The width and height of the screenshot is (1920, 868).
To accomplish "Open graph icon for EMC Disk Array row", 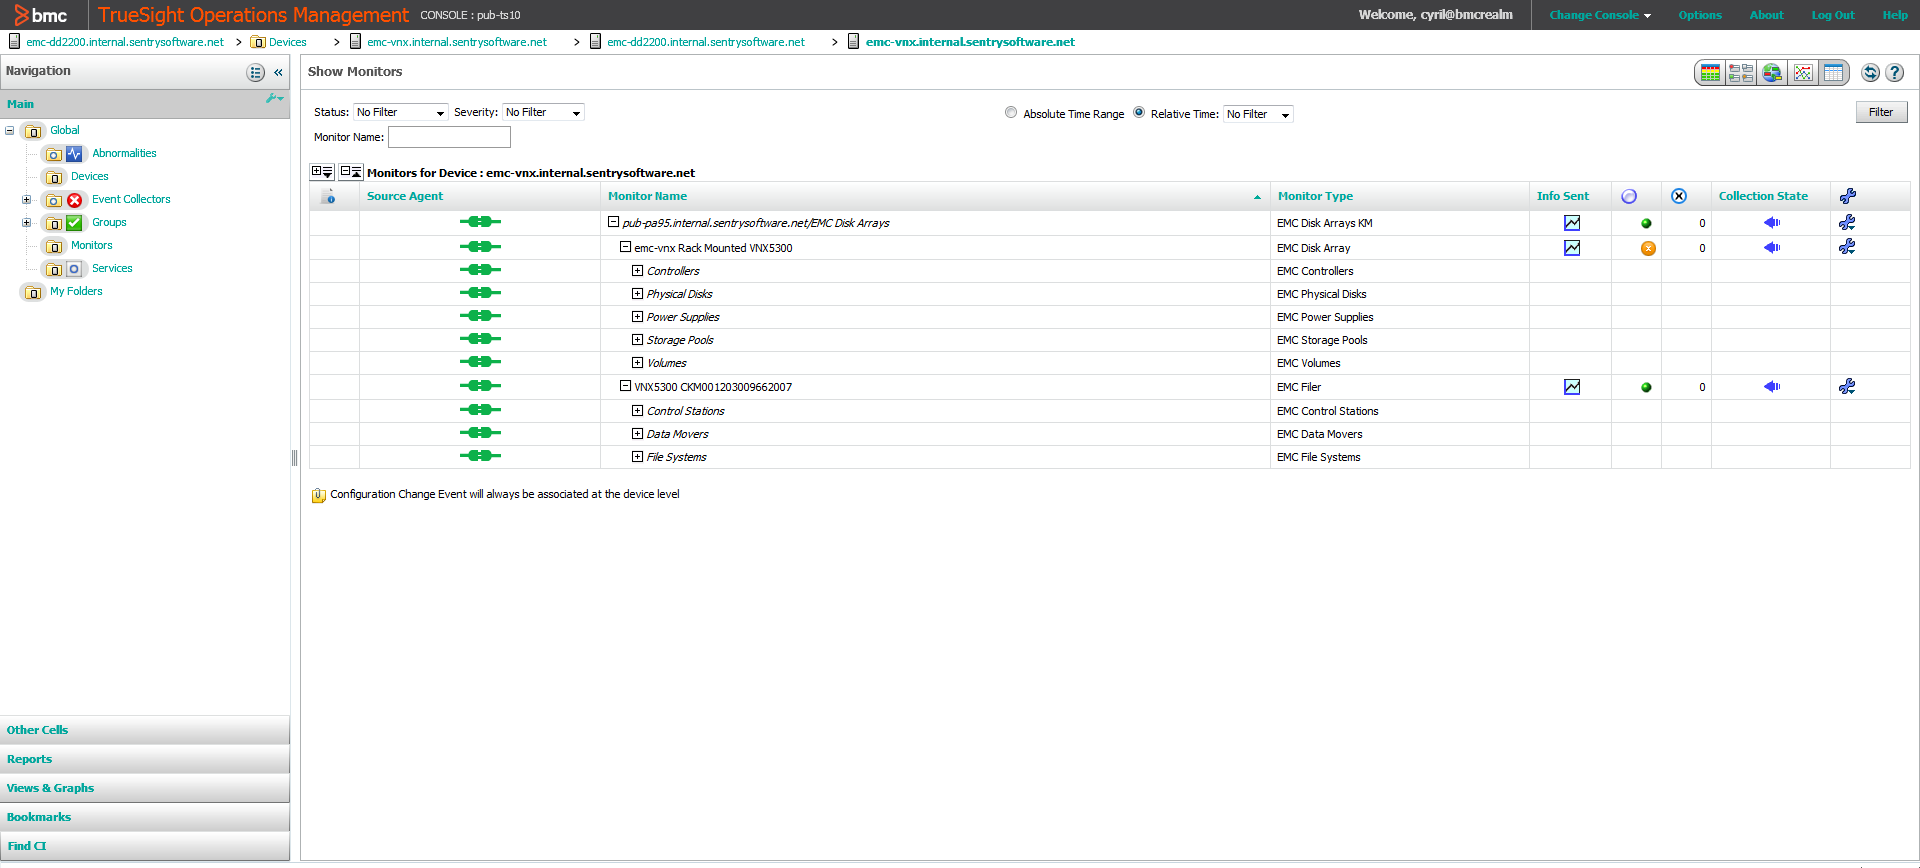I will click(1572, 248).
